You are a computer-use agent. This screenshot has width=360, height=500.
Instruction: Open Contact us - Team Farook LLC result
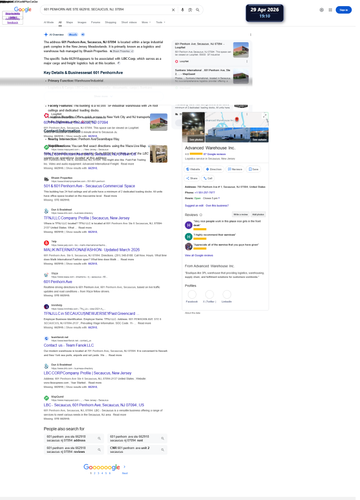(69, 345)
